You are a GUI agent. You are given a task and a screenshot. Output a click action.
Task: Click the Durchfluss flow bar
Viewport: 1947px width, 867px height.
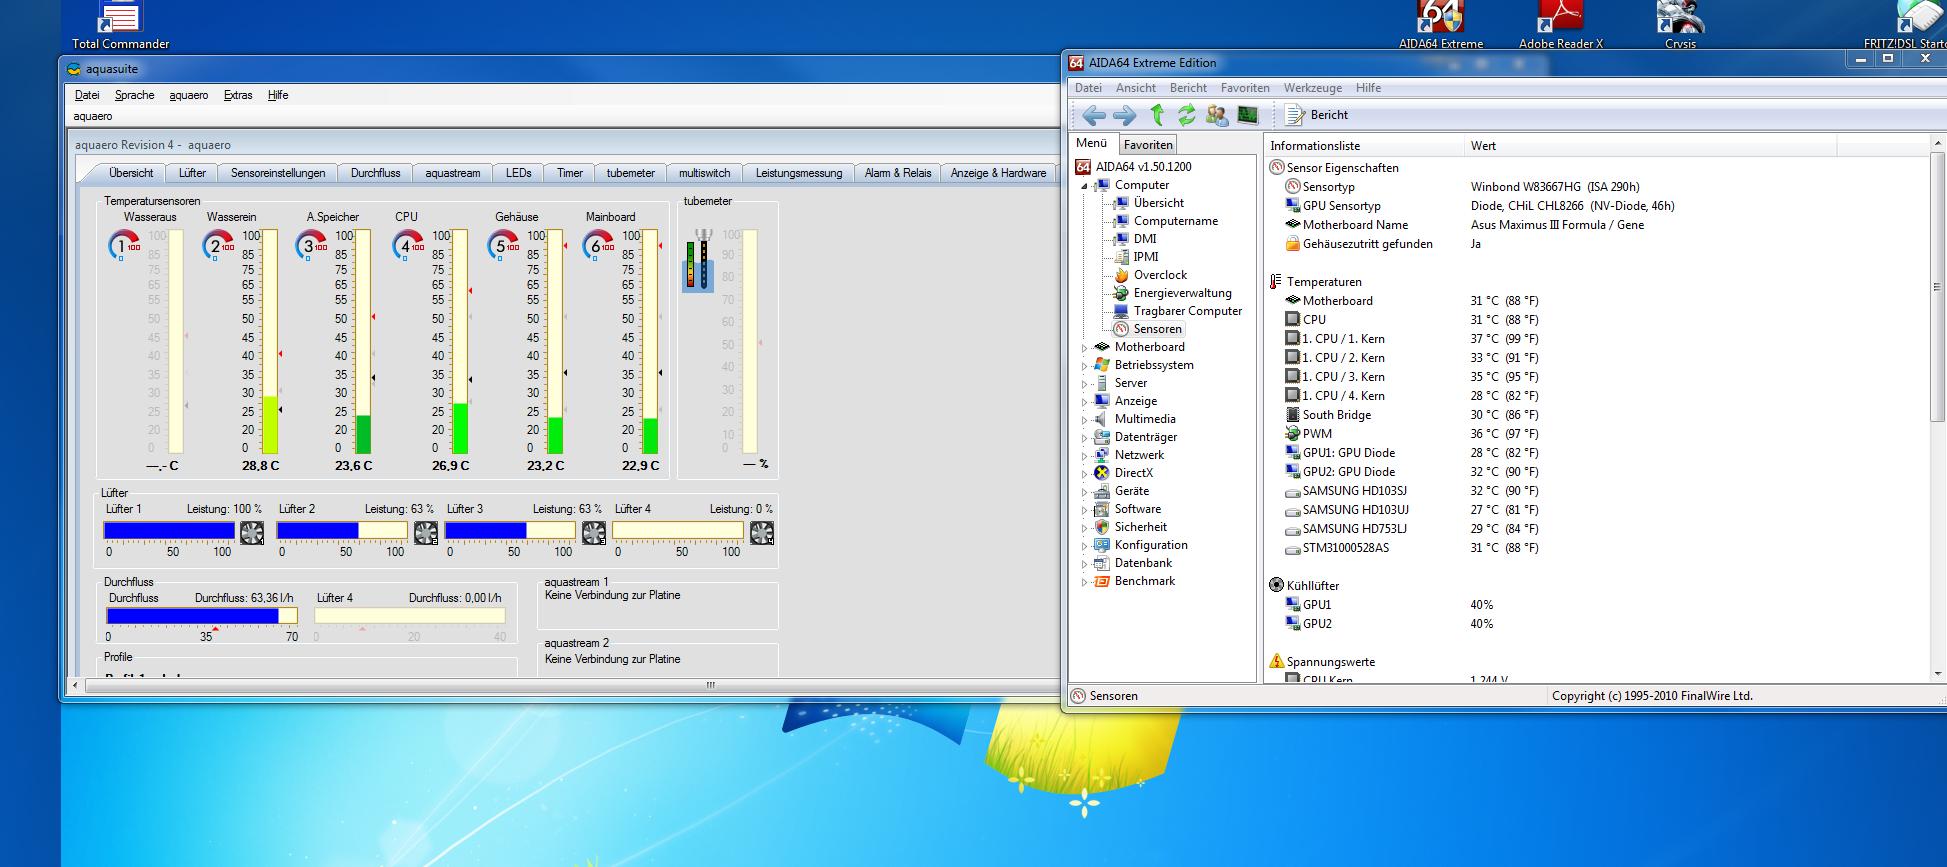tap(201, 616)
